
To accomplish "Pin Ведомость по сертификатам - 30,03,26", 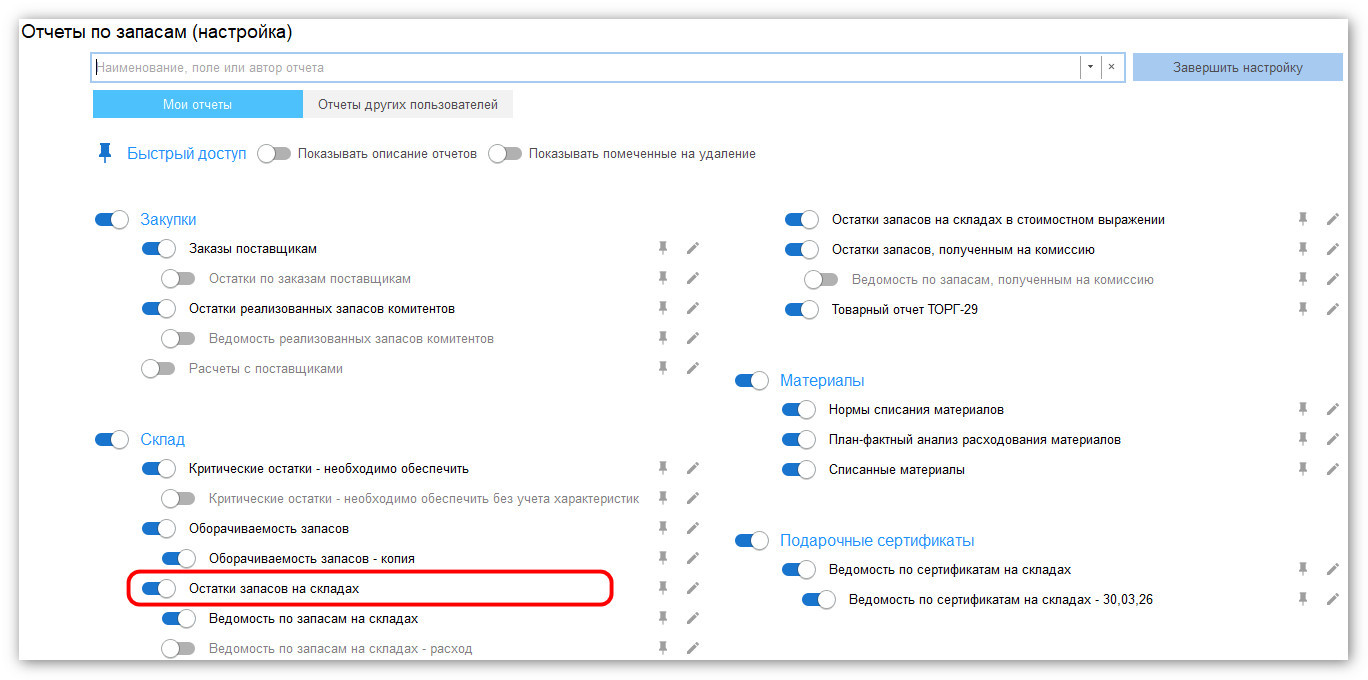I will pos(1302,599).
